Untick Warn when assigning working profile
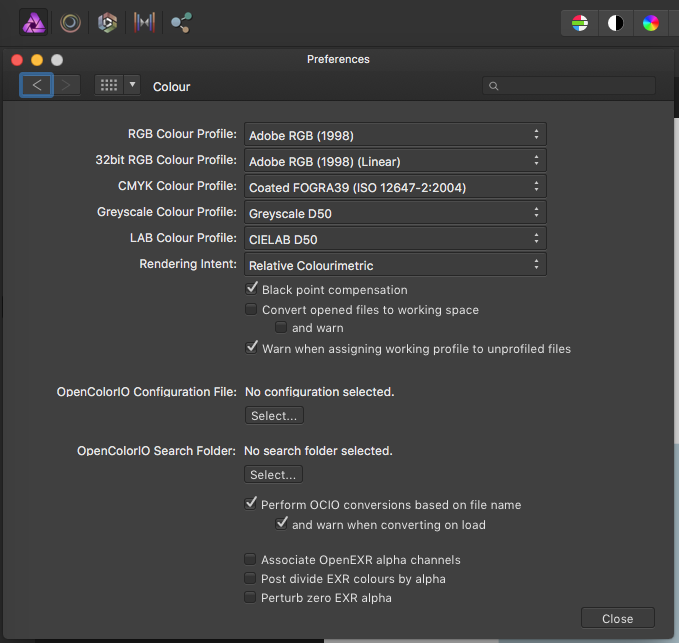This screenshot has height=643, width=679. tap(251, 348)
